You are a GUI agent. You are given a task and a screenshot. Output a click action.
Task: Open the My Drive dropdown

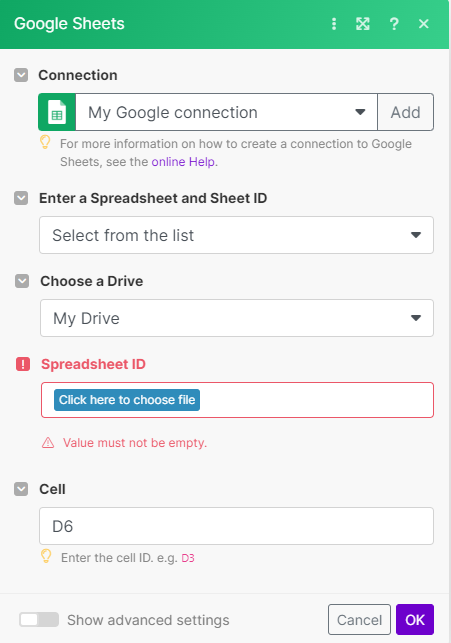pyautogui.click(x=237, y=318)
